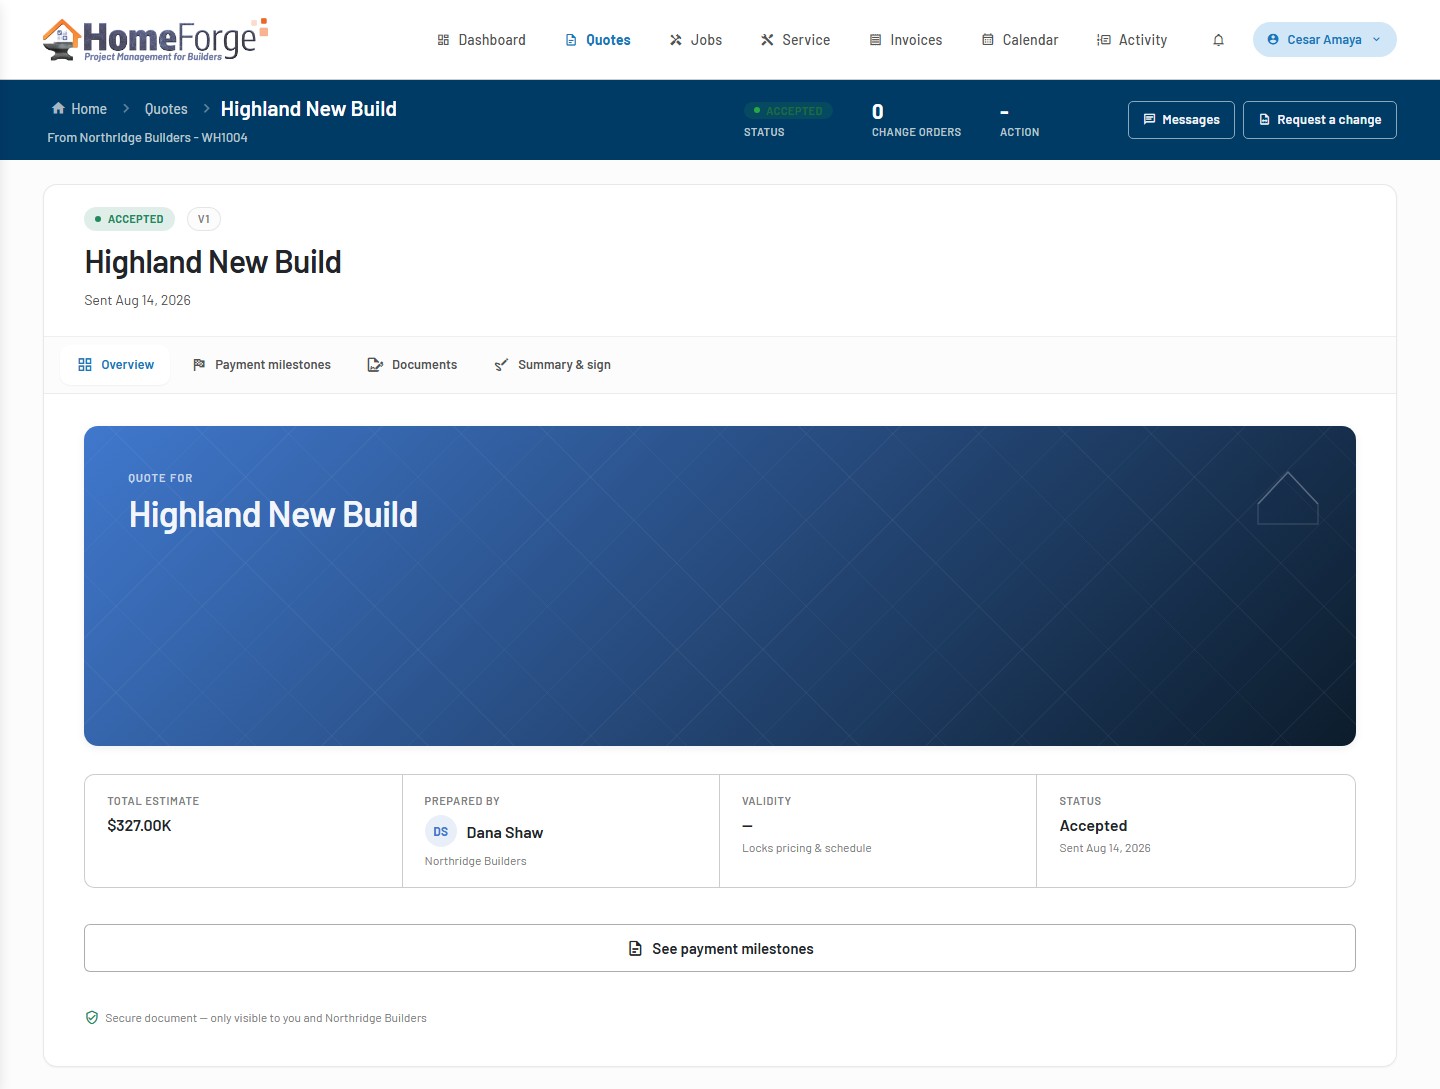The width and height of the screenshot is (1440, 1089).
Task: Click the DS avatar for Dana Shaw
Action: pyautogui.click(x=441, y=832)
